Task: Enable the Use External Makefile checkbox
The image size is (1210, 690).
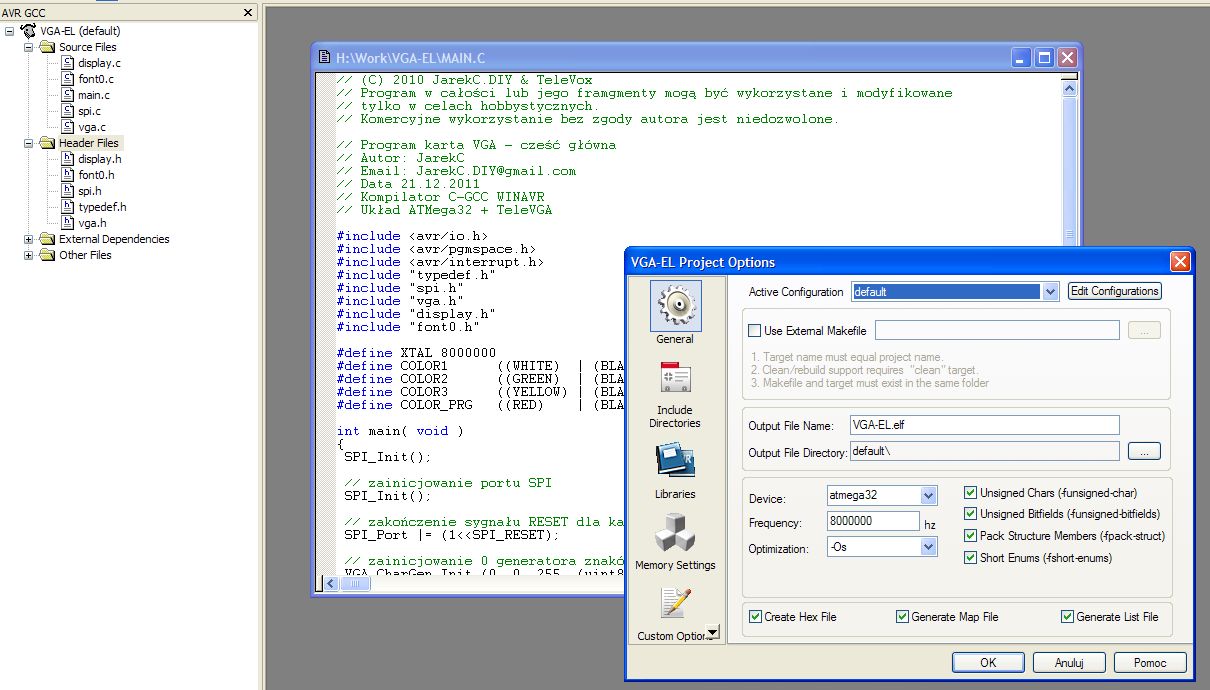Action: pos(755,331)
